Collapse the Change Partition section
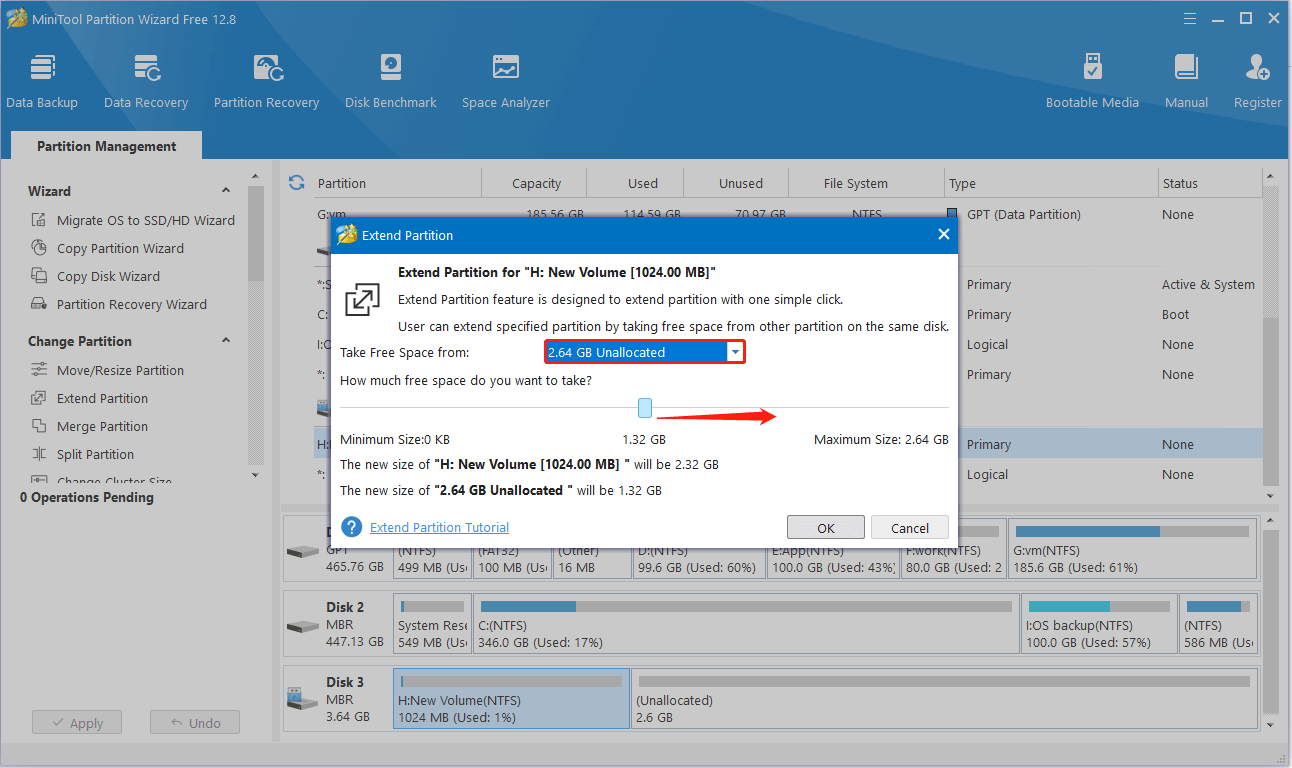Viewport: 1292px width, 768px height. [226, 341]
